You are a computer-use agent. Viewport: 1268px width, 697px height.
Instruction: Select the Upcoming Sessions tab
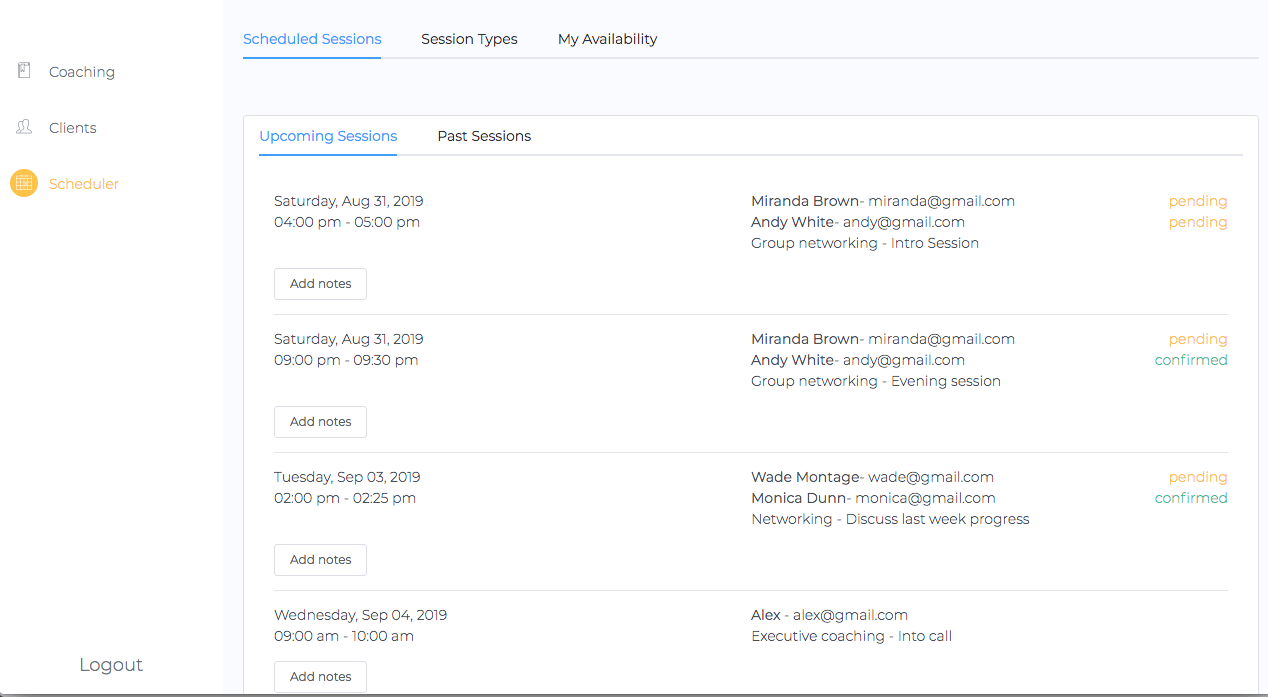tap(328, 136)
